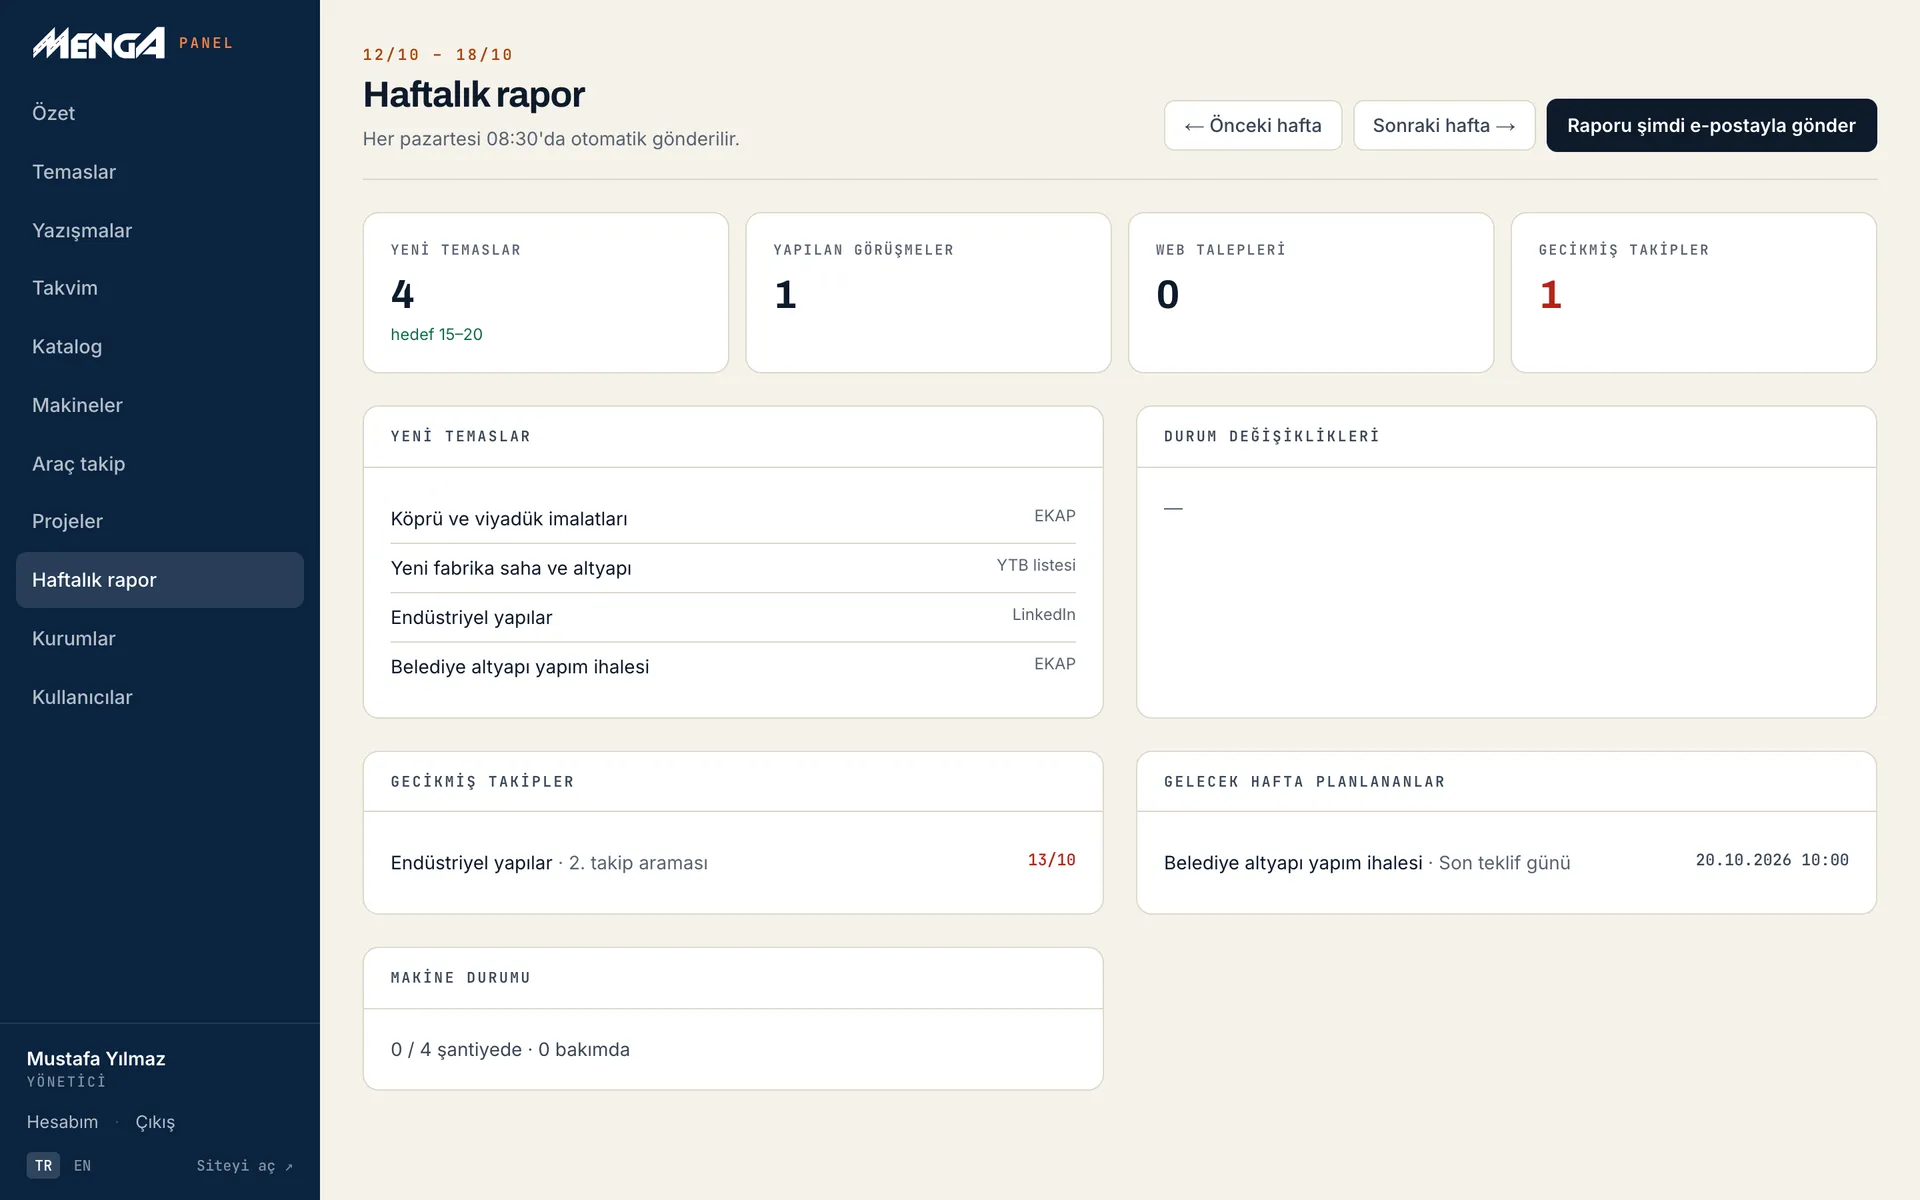Image resolution: width=1920 pixels, height=1200 pixels.
Task: Select the Gecikmiş Takipler summary card count
Action: (1550, 295)
